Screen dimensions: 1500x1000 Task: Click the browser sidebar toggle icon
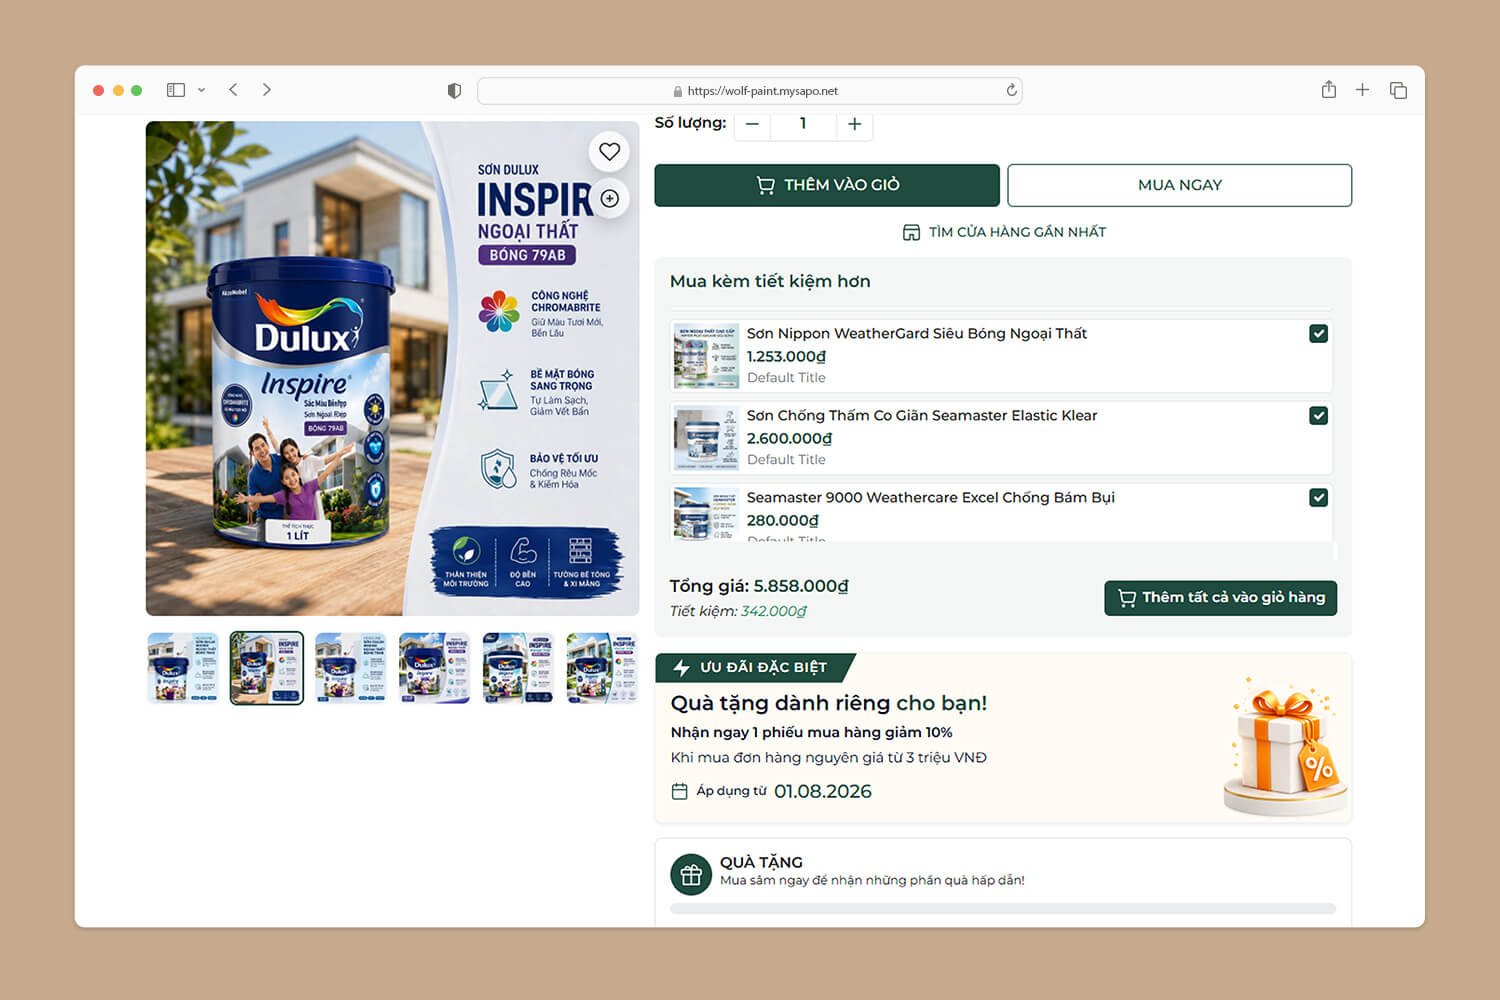click(176, 90)
